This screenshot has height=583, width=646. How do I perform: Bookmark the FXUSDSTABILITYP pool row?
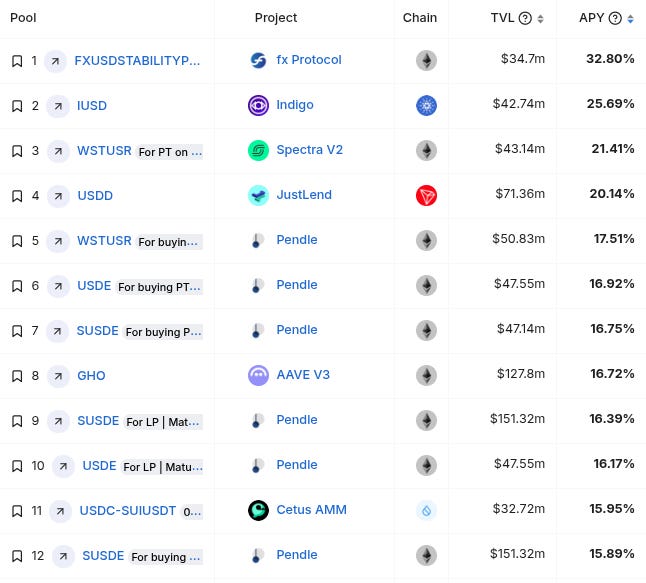coord(17,61)
